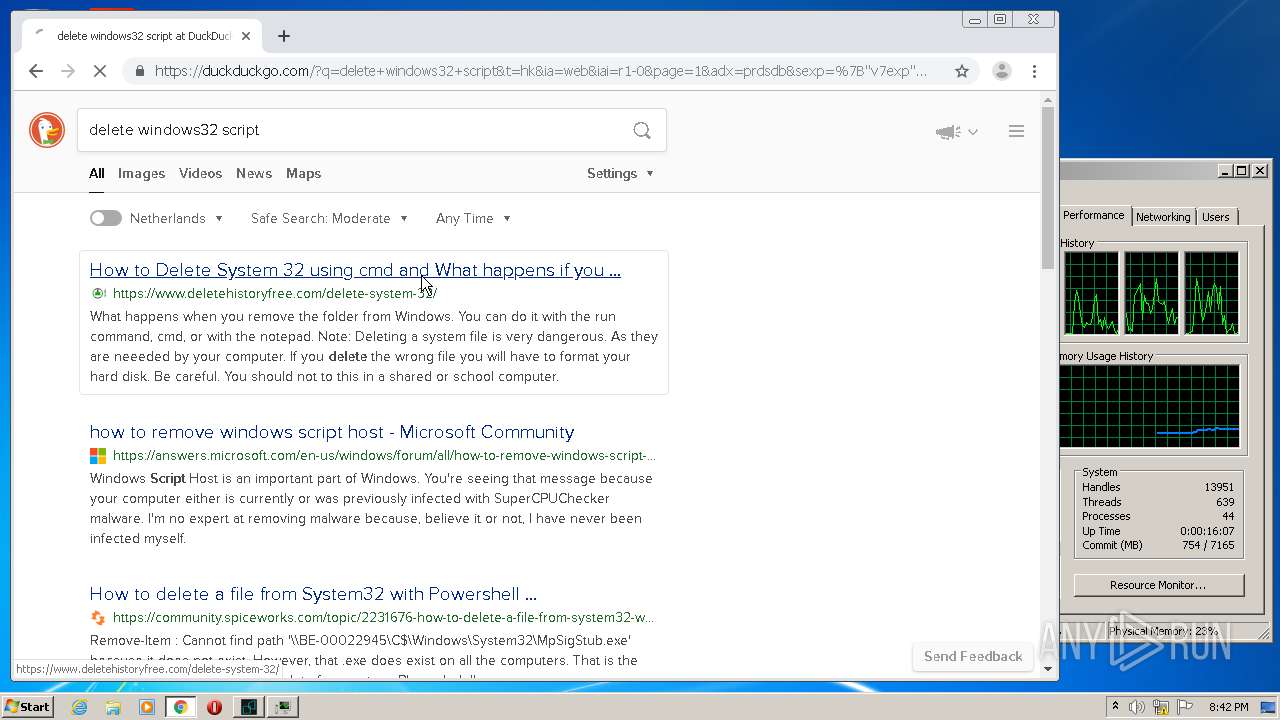This screenshot has height=720, width=1280.
Task: Click the volume speaker tray icon
Action: pyautogui.click(x=1137, y=707)
